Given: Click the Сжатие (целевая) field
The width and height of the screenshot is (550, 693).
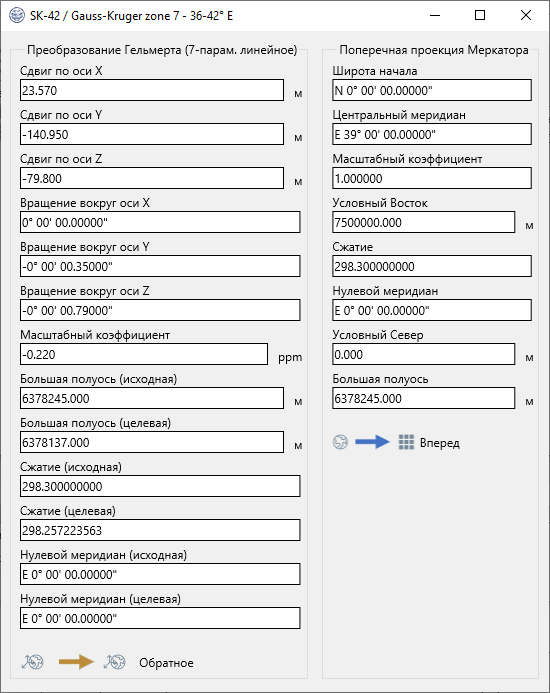Looking at the screenshot, I should (160, 530).
